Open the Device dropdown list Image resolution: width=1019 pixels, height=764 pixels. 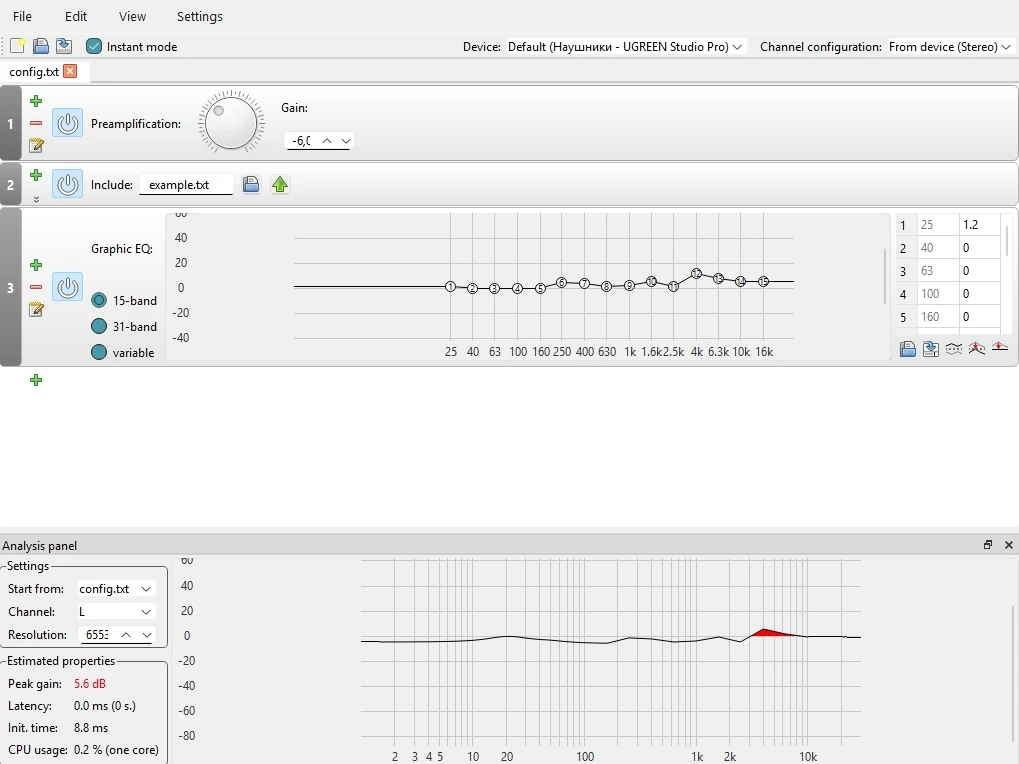click(x=626, y=47)
